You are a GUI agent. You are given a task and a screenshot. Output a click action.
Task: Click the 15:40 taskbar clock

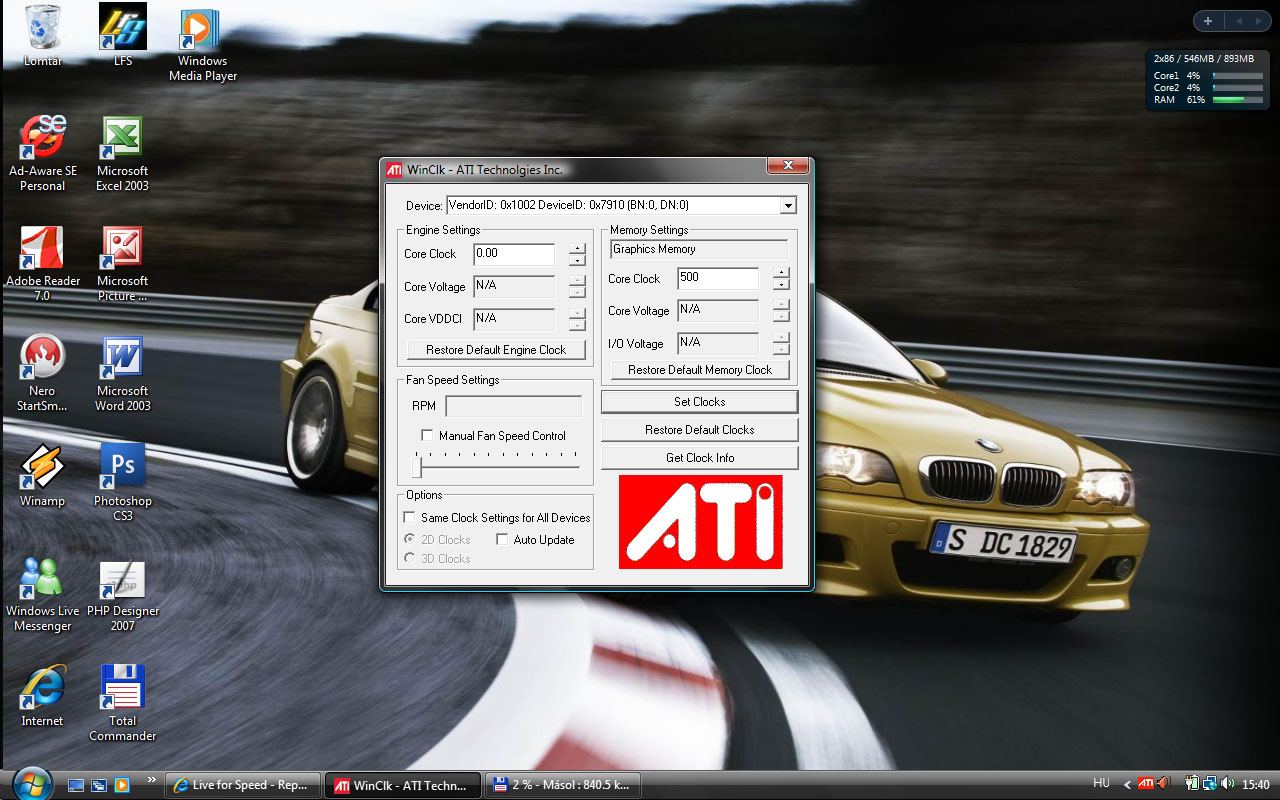(1255, 784)
